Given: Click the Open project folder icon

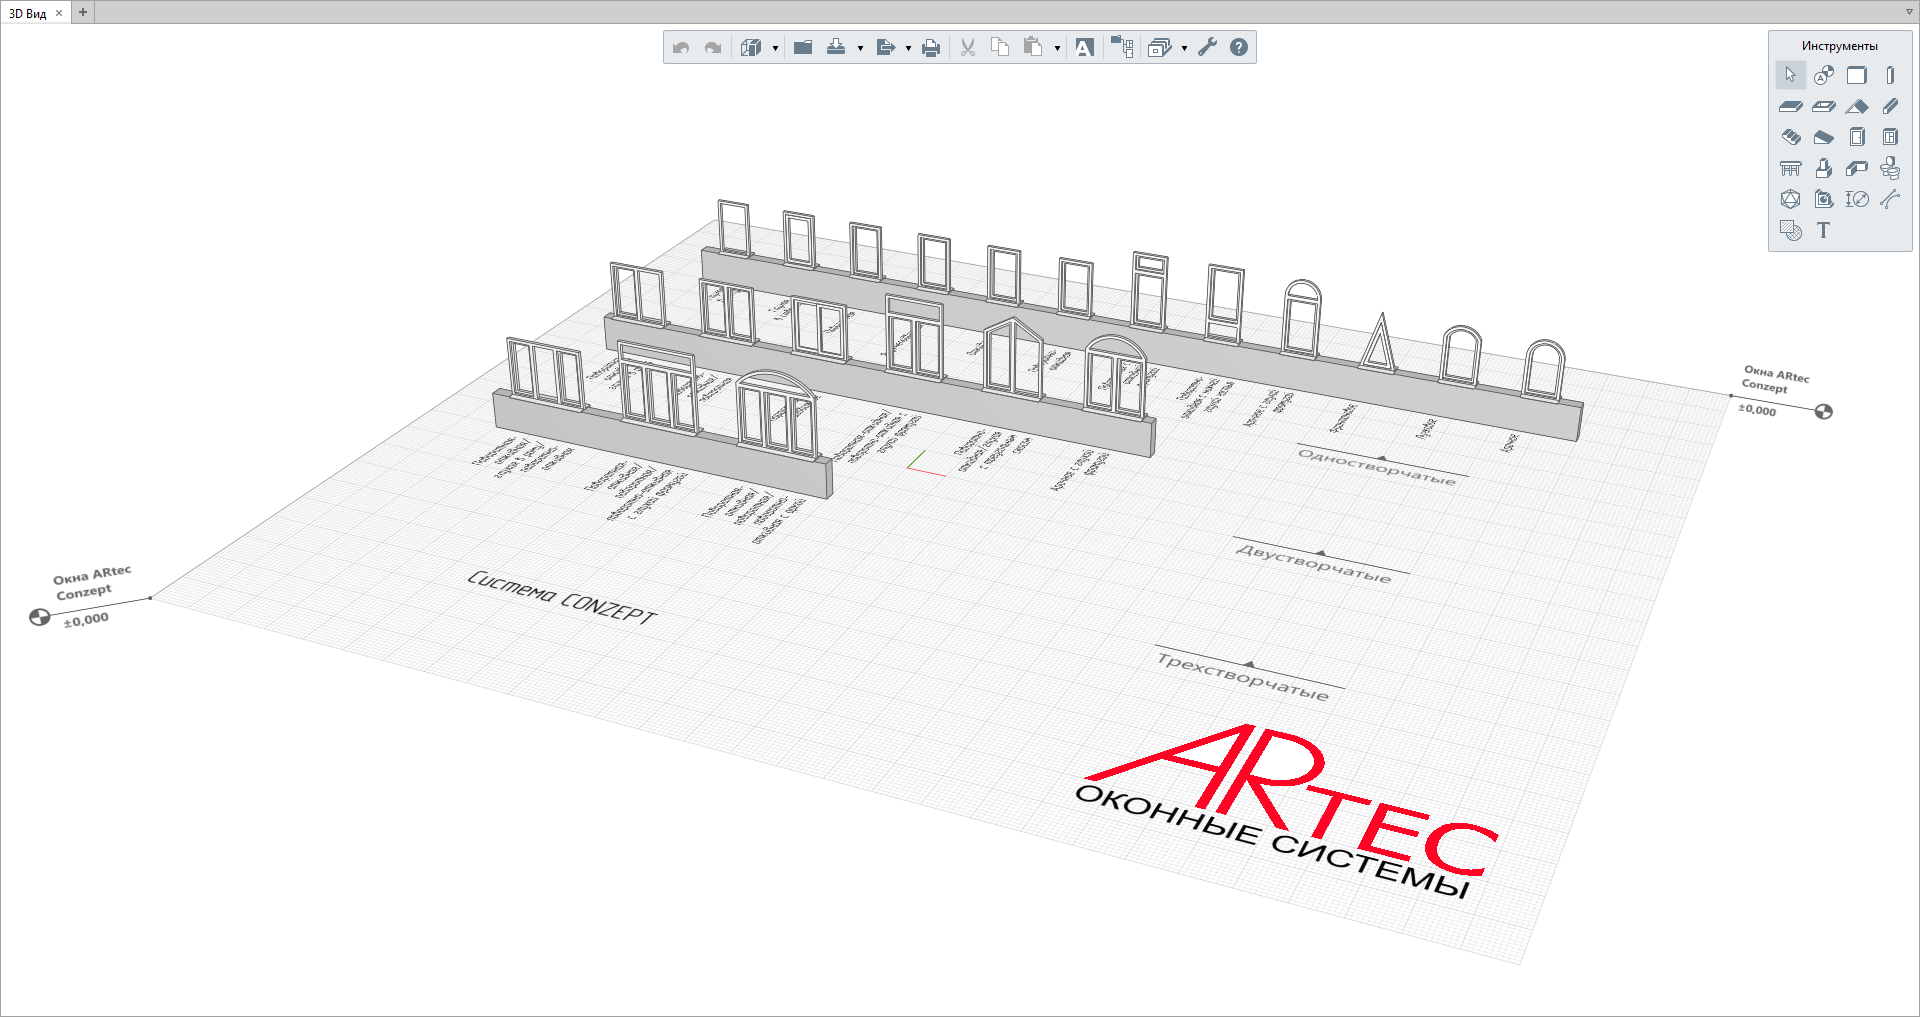Looking at the screenshot, I should 803,47.
